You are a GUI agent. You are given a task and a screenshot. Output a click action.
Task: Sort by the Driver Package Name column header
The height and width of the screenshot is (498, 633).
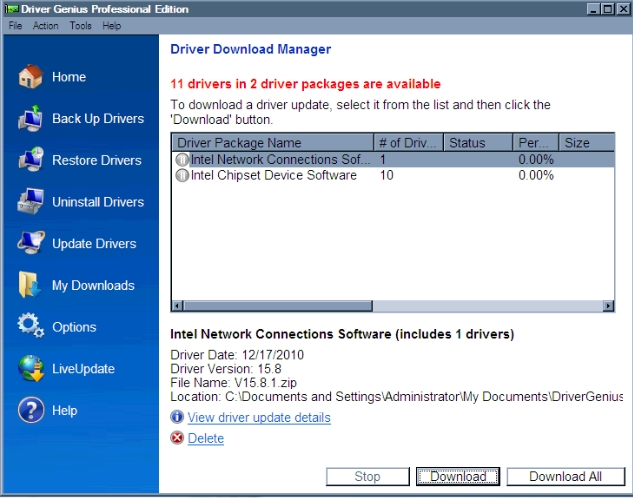coord(272,143)
